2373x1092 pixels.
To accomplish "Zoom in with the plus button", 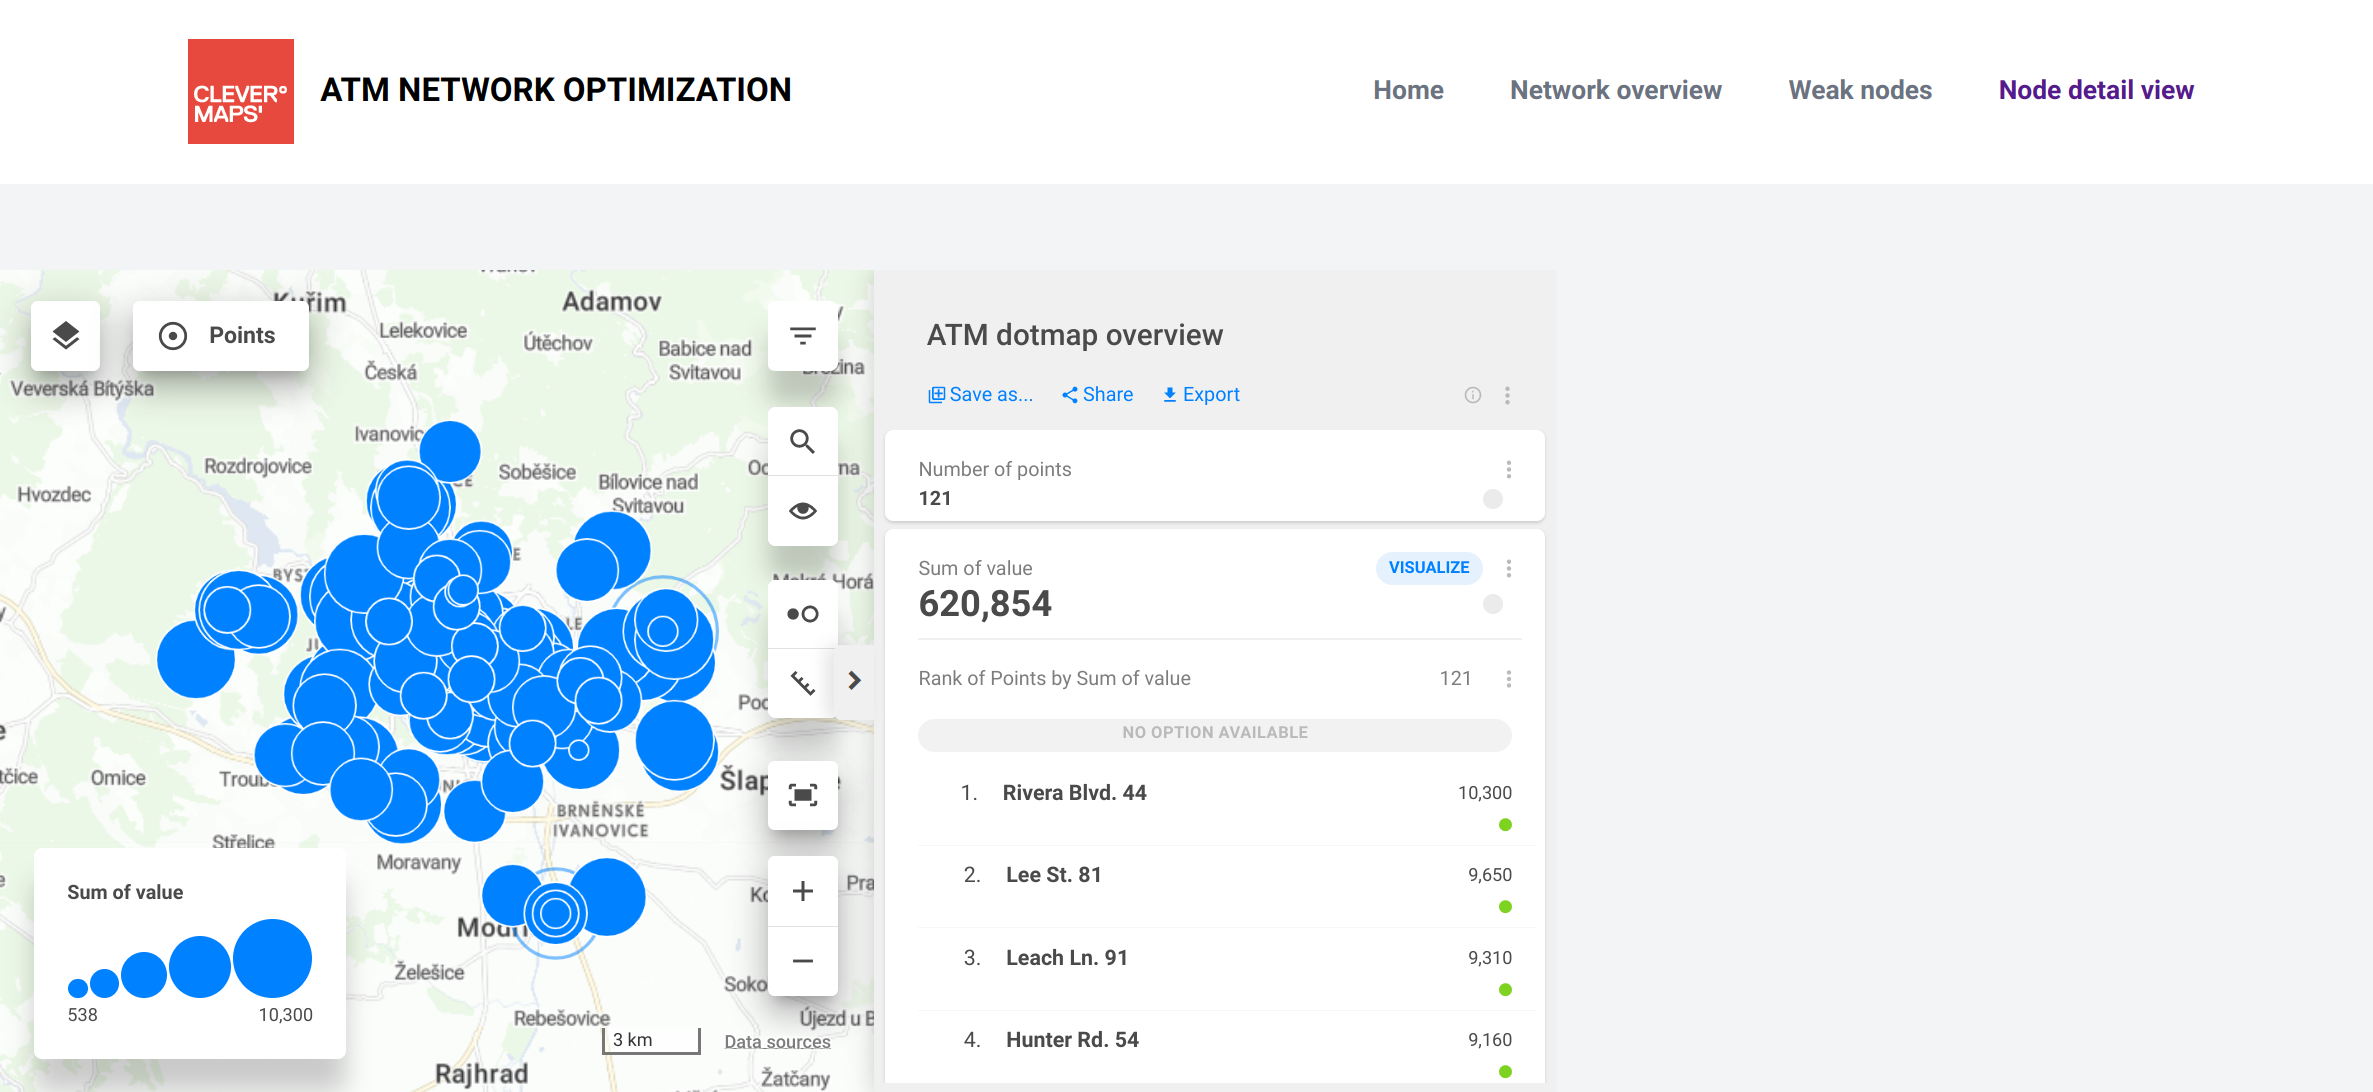I will pyautogui.click(x=802, y=891).
